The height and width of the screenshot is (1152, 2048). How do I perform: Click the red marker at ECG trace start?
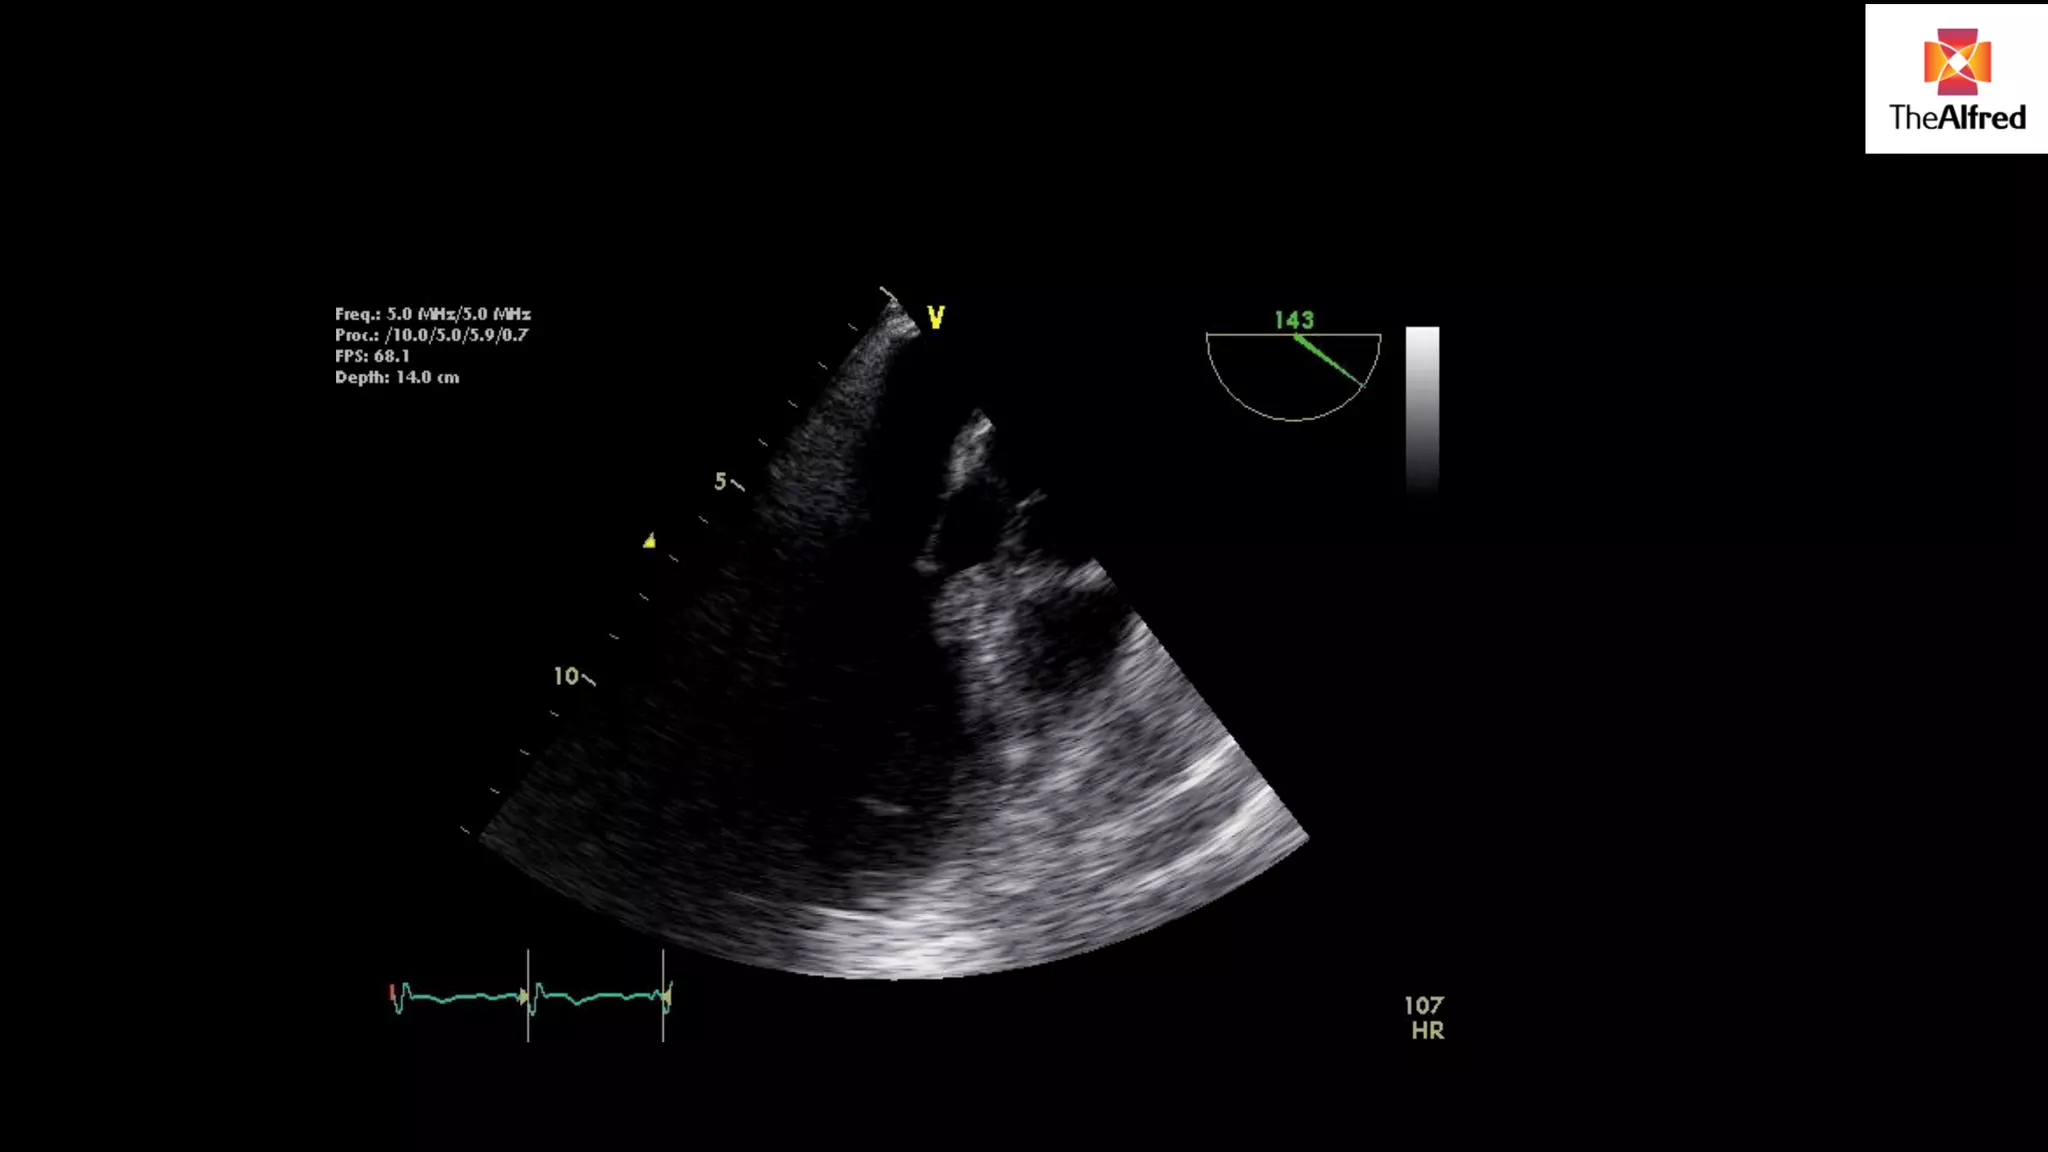click(x=392, y=993)
